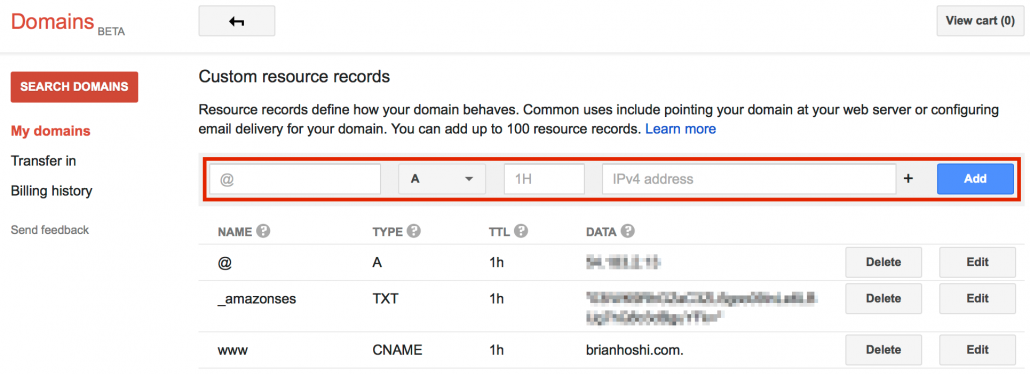Click the plus icon beside IPv4 field
The height and width of the screenshot is (374, 1030).
click(908, 179)
